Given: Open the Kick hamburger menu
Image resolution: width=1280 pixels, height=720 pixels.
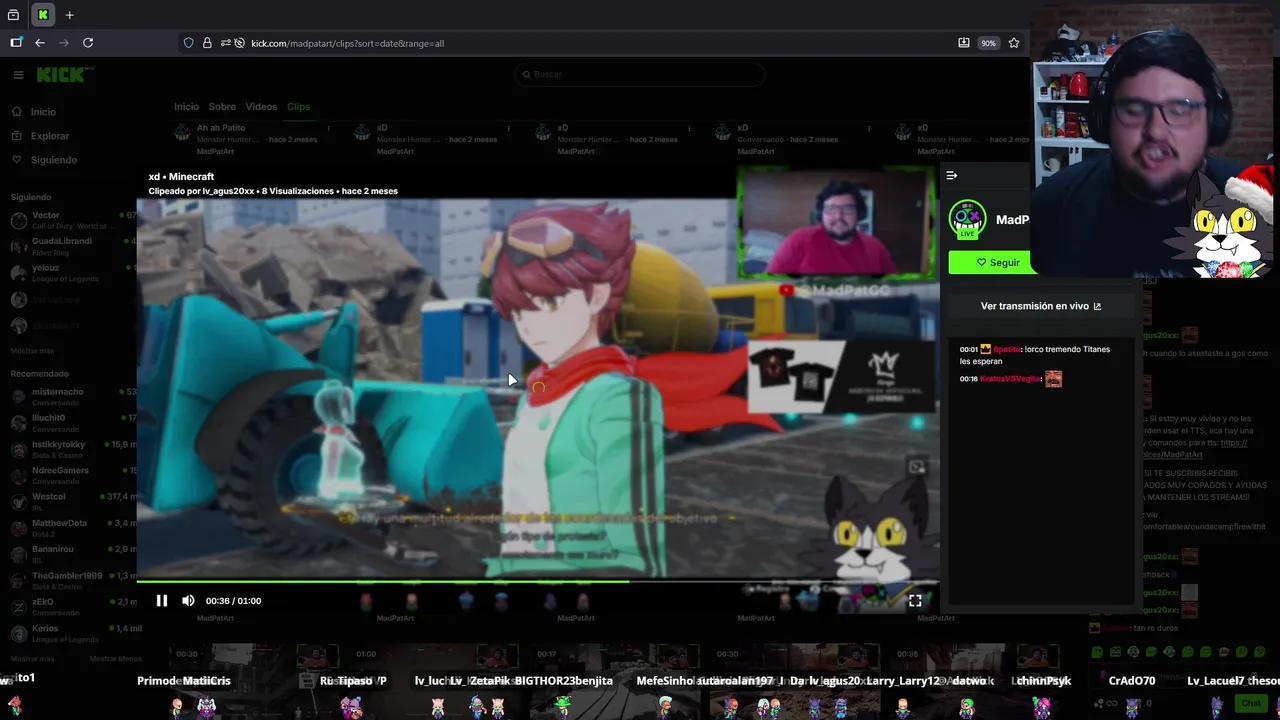Looking at the screenshot, I should coord(18,75).
